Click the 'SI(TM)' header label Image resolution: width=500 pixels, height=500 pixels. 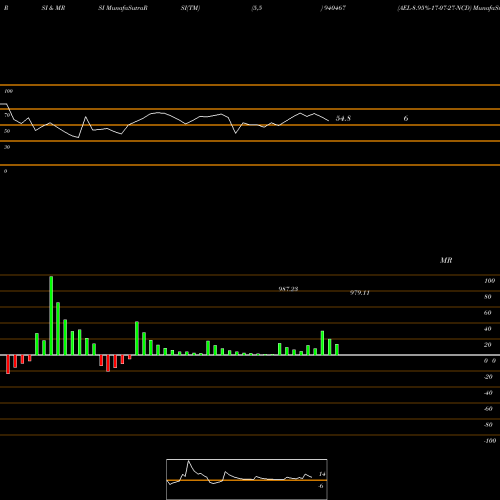(190, 8)
